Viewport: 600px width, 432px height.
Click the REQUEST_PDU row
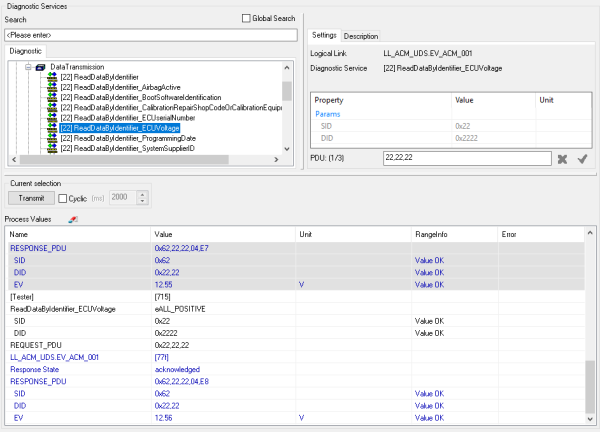click(295, 345)
